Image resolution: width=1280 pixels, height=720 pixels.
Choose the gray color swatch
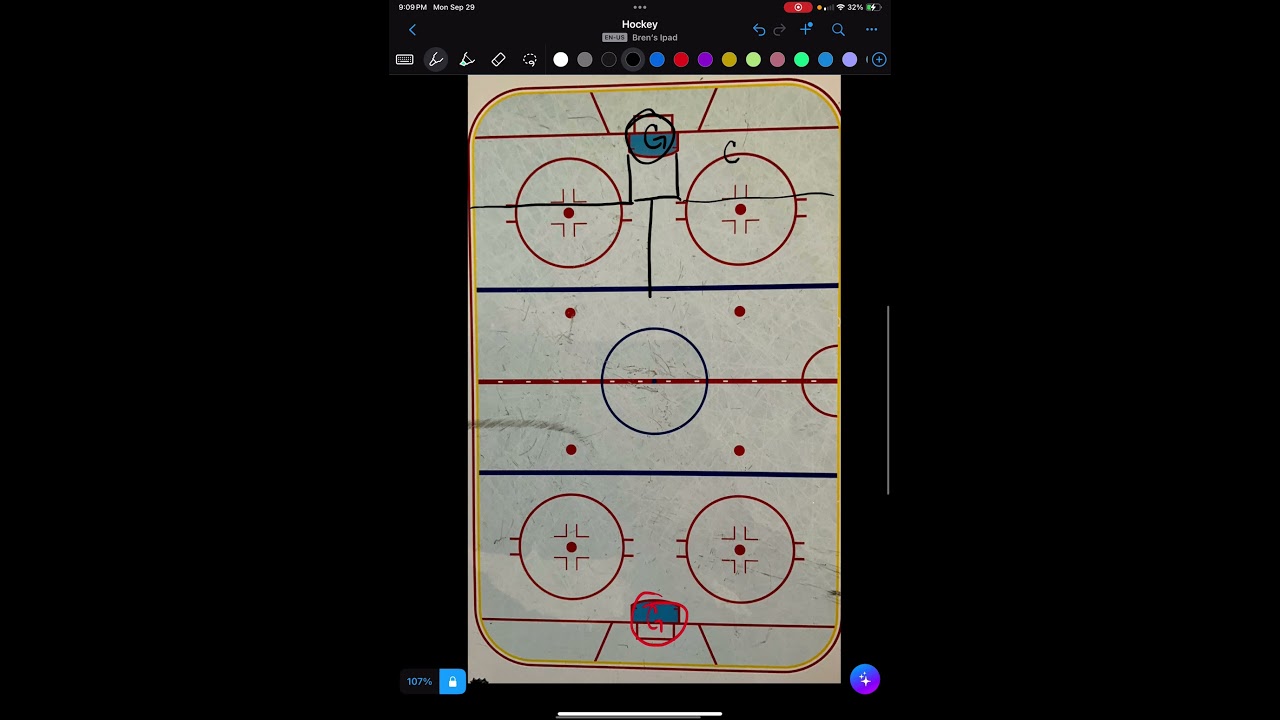click(585, 60)
